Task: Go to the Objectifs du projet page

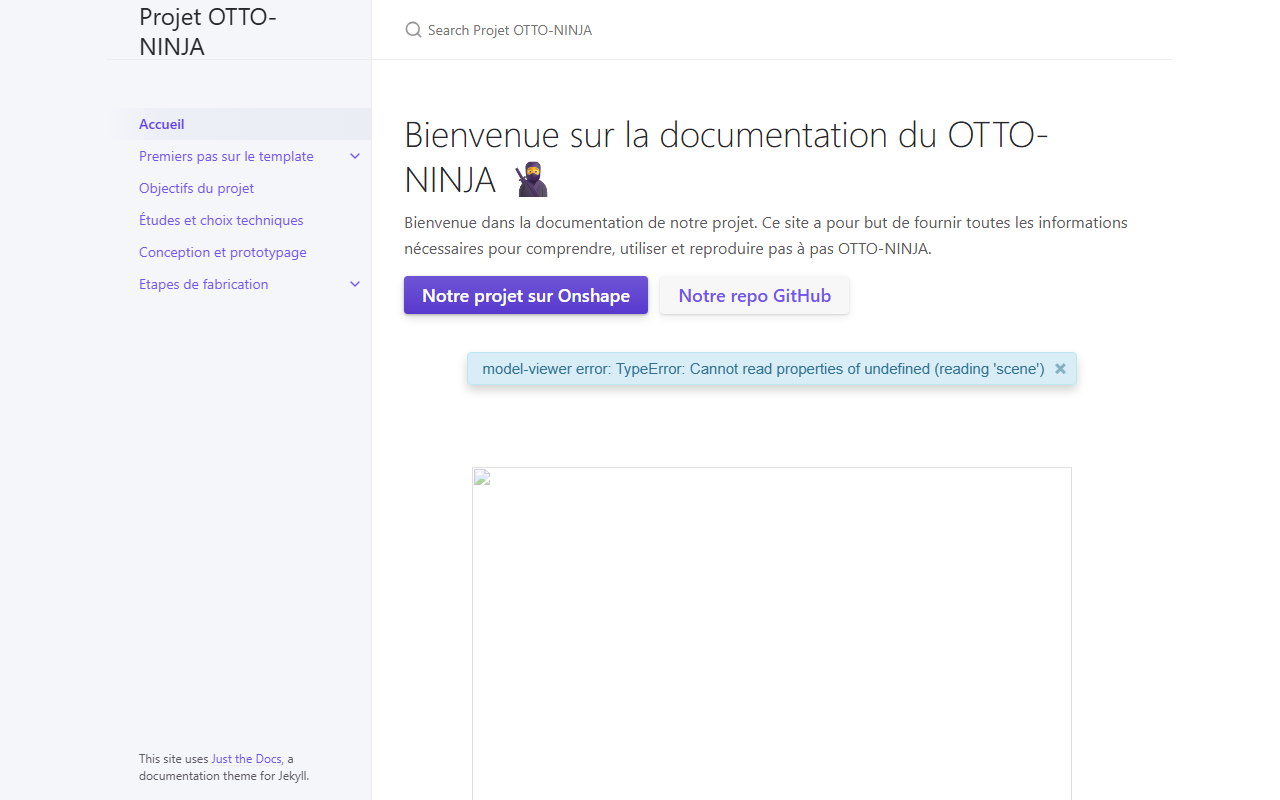Action: pos(197,188)
